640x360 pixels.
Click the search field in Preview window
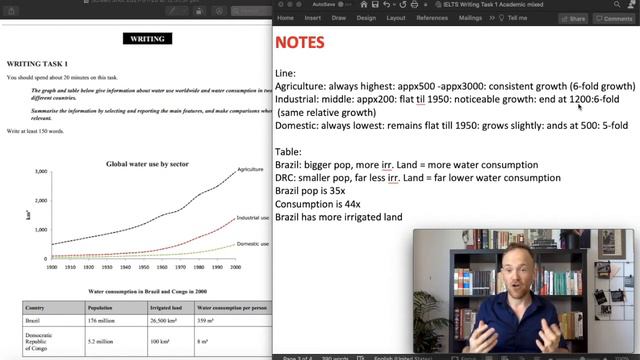[x=251, y=11]
